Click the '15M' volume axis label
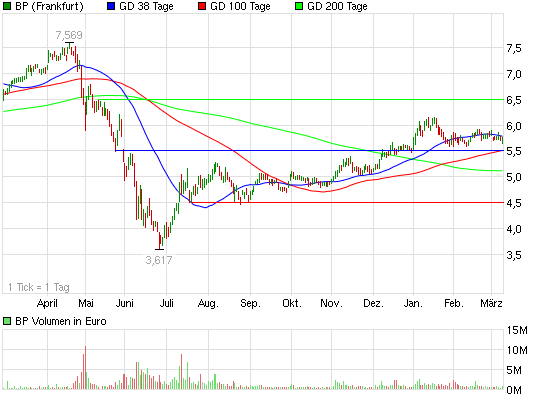This screenshot has height=396, width=535. click(x=517, y=330)
